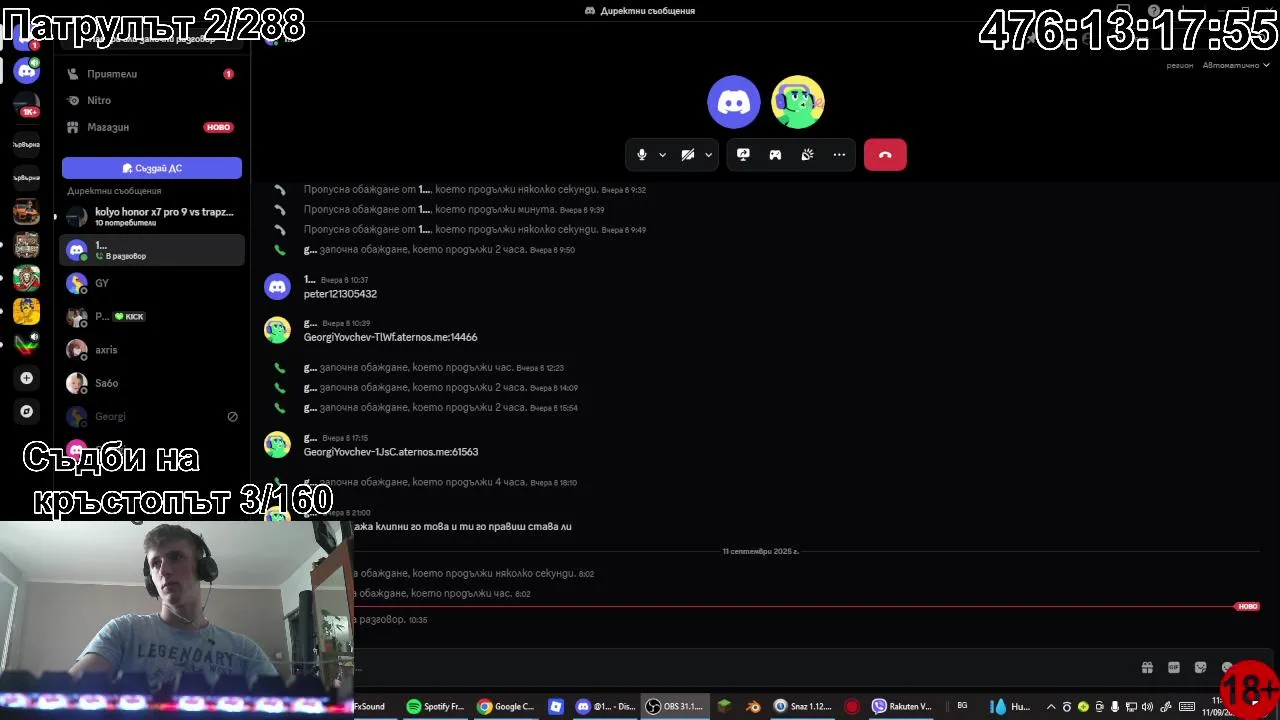Viewport: 1280px width, 720px height.
Task: Click the "Пропусна обаждане" entry from 9:32
Action: tap(474, 189)
